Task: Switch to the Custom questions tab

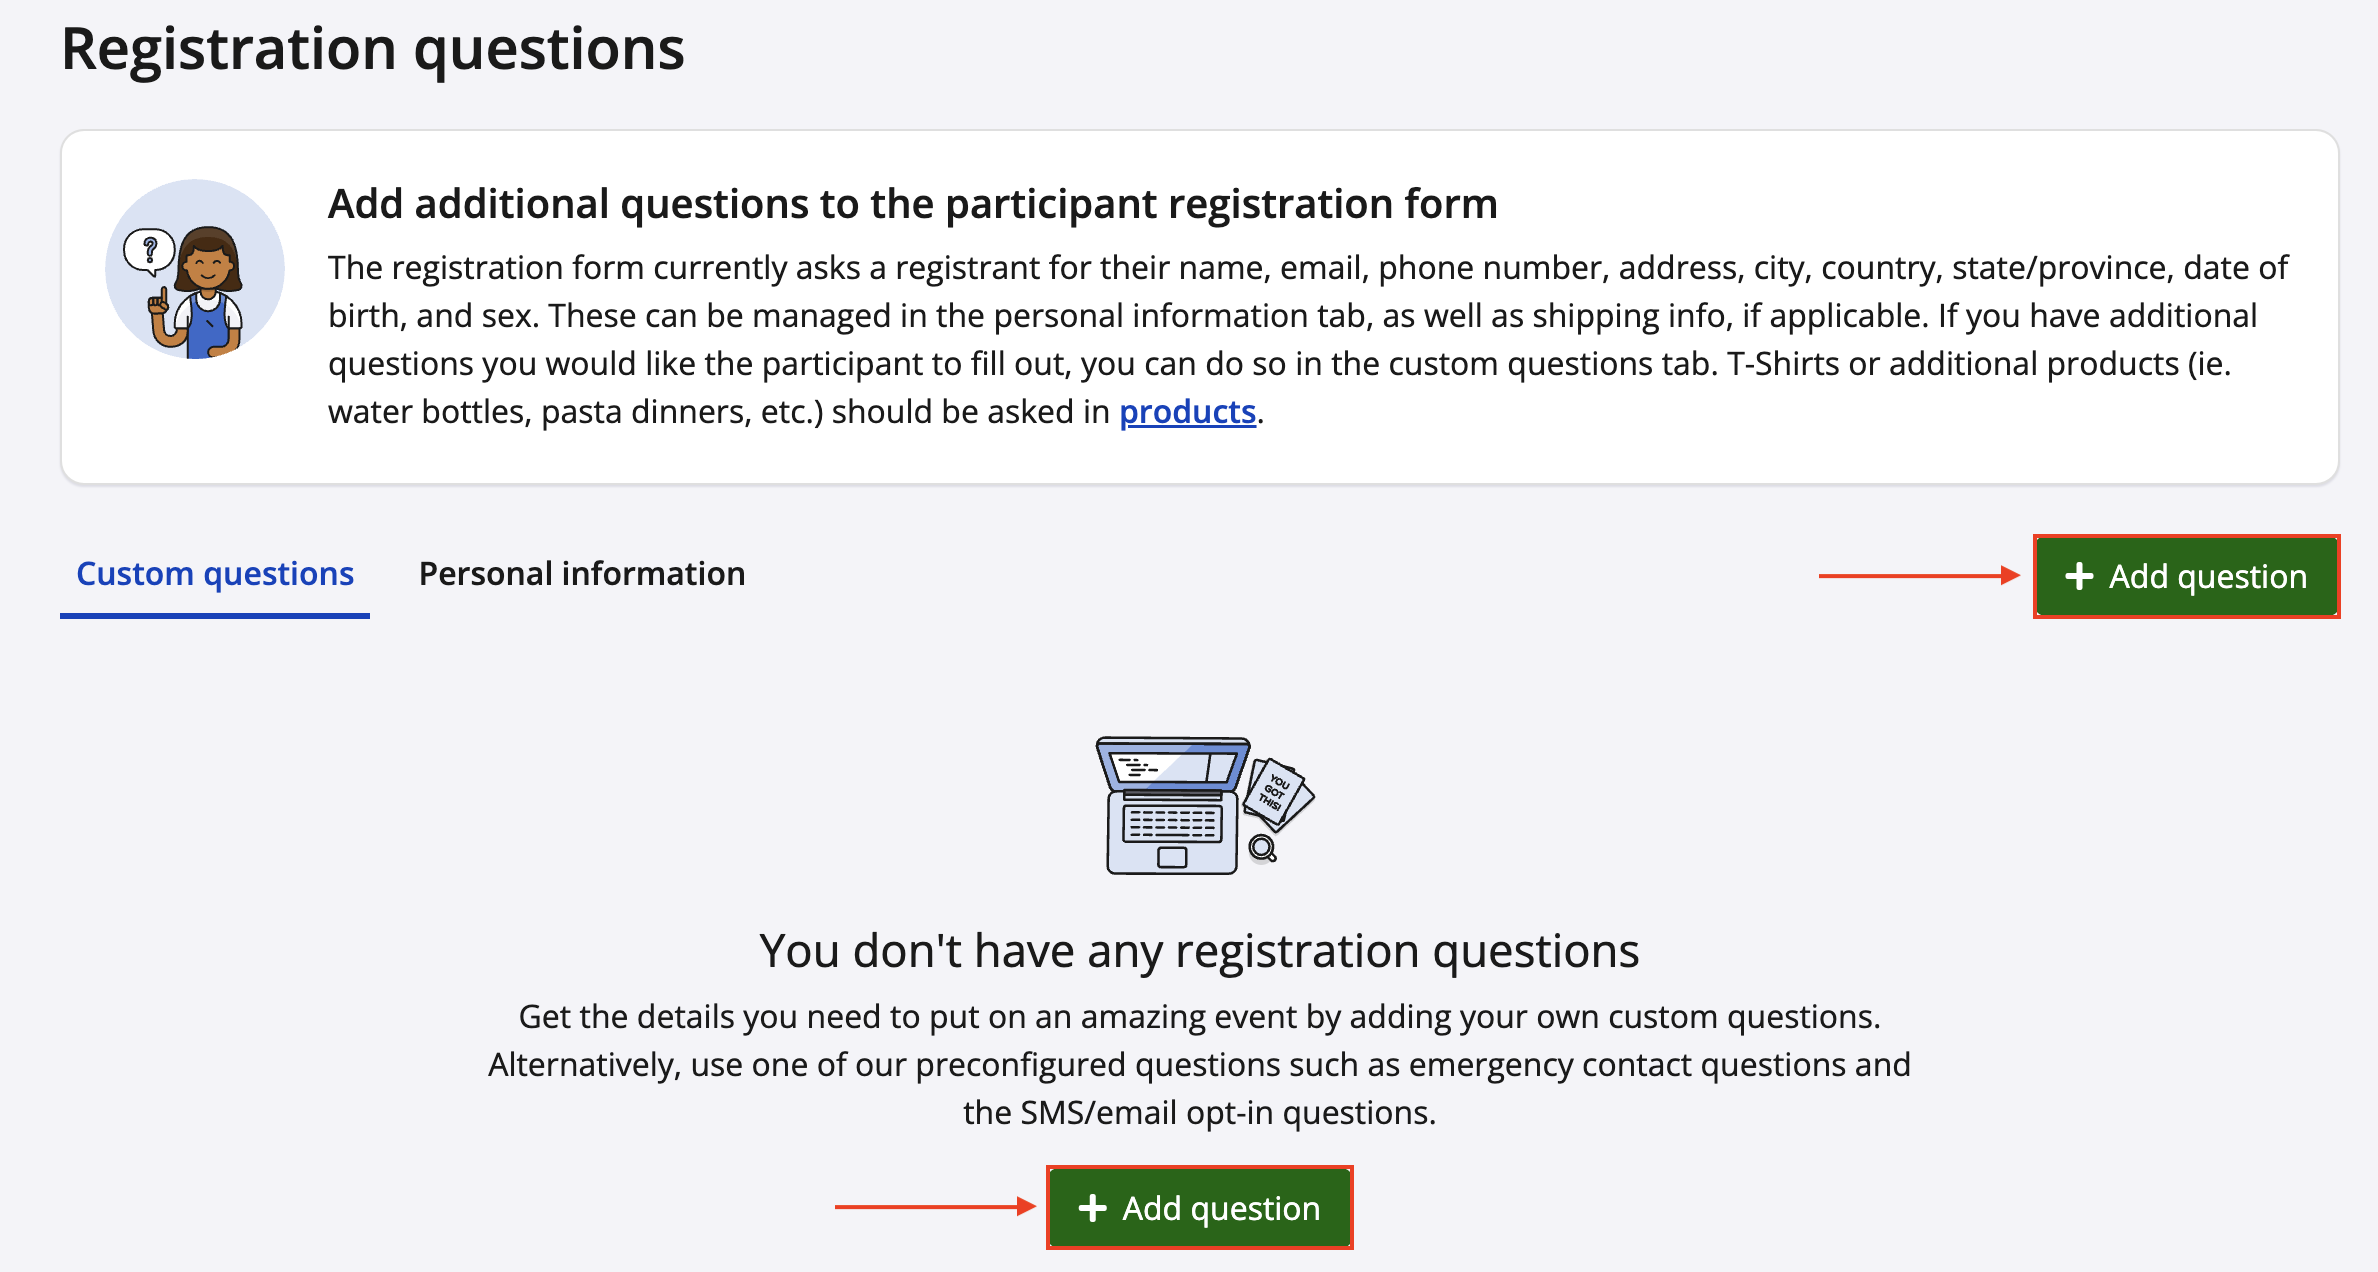Action: tap(215, 574)
